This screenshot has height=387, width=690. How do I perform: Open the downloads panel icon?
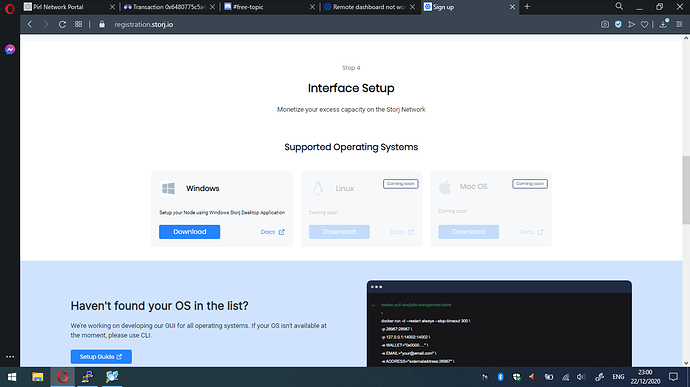tap(663, 24)
